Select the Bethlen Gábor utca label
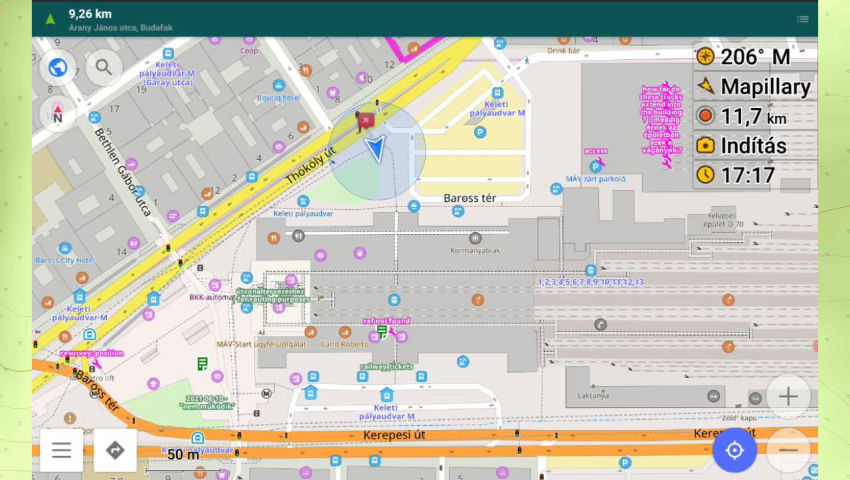 coord(123,172)
